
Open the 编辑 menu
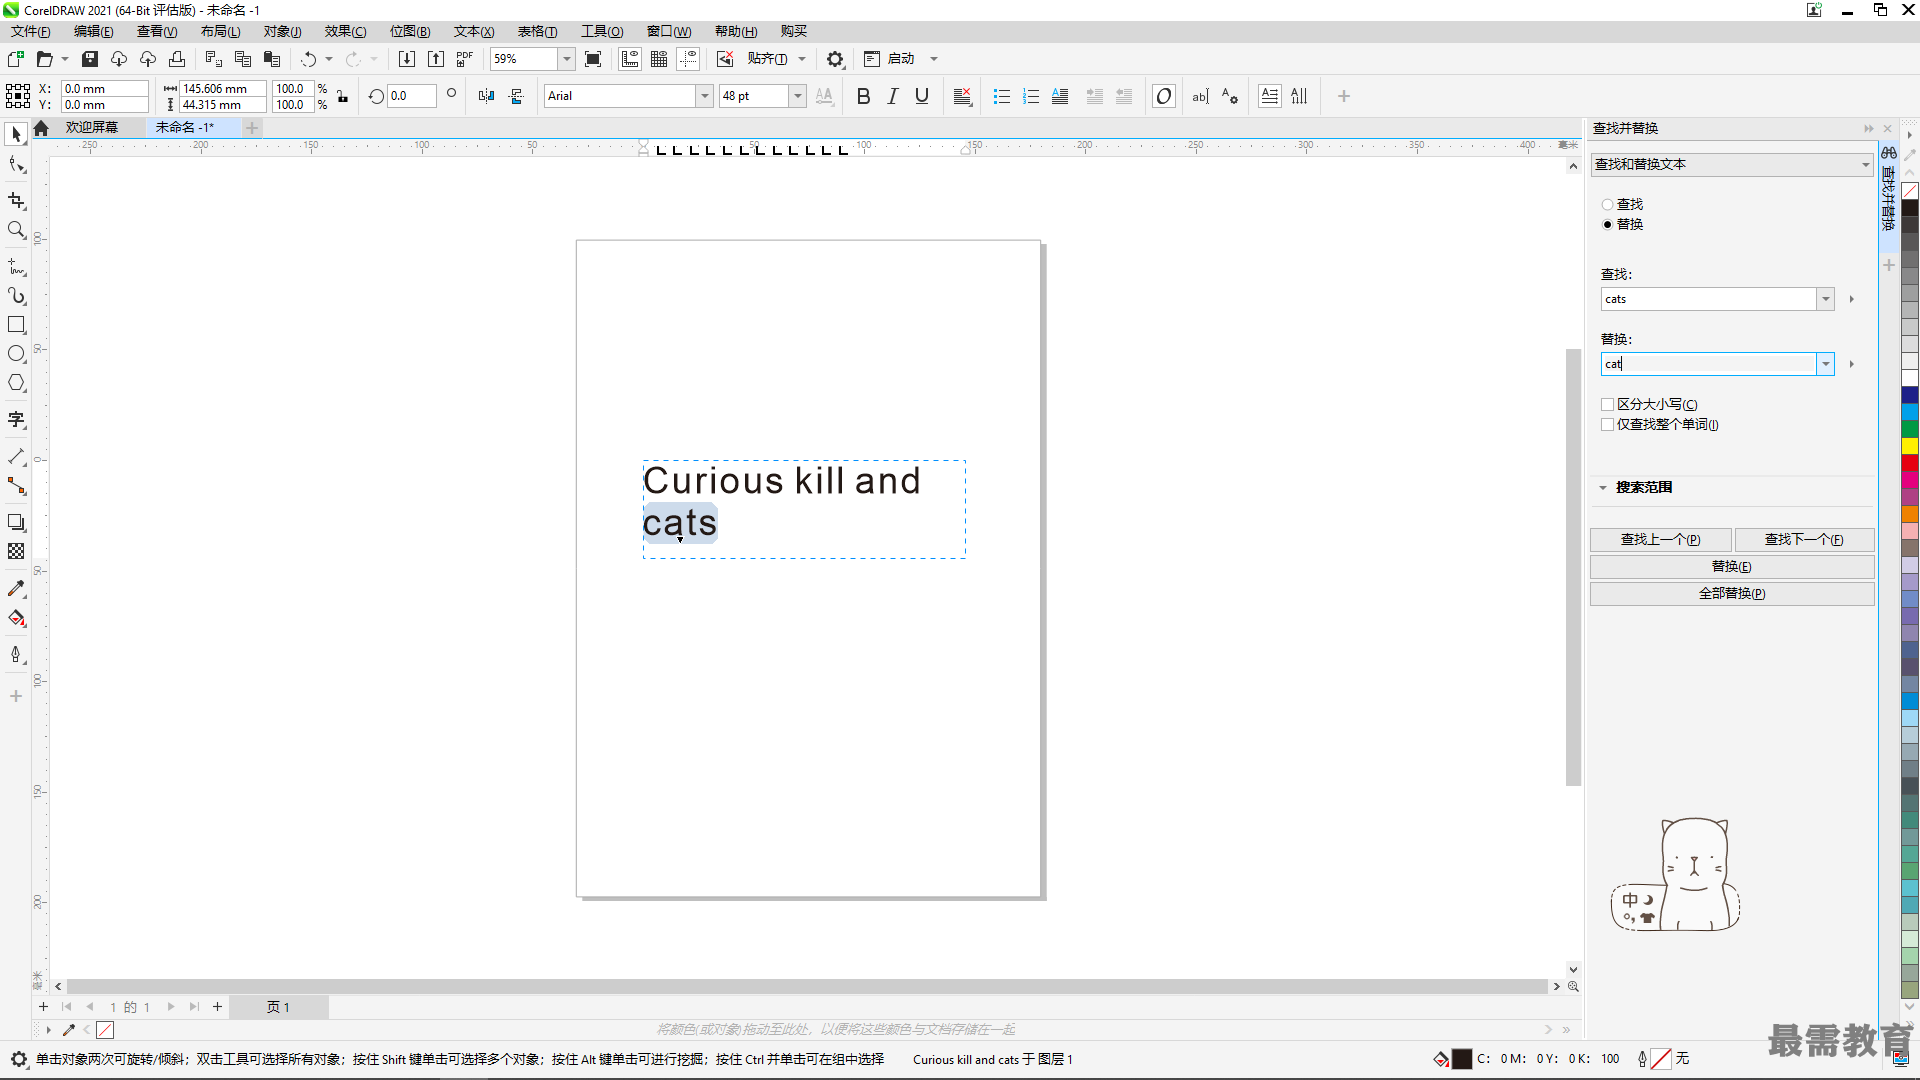[93, 31]
